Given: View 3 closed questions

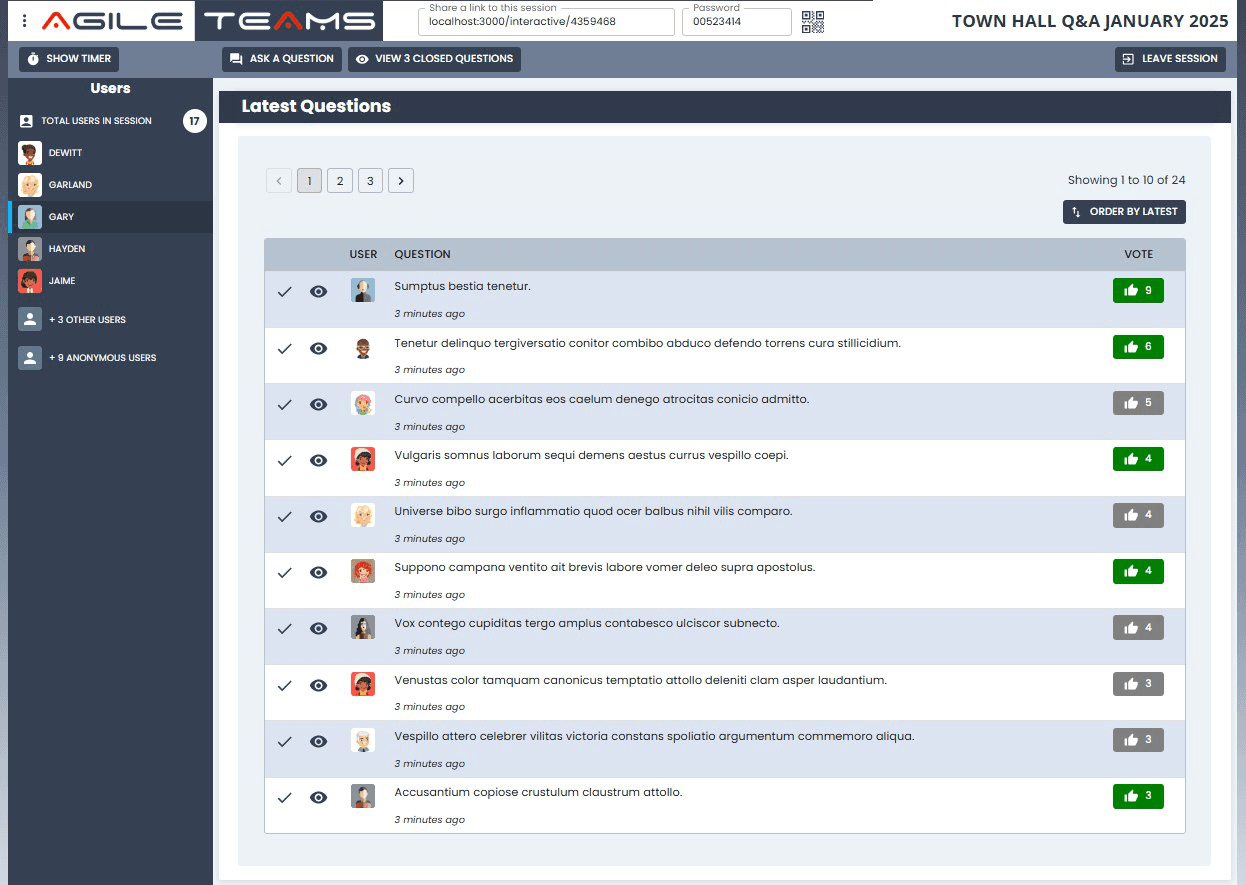Looking at the screenshot, I should pyautogui.click(x=434, y=59).
